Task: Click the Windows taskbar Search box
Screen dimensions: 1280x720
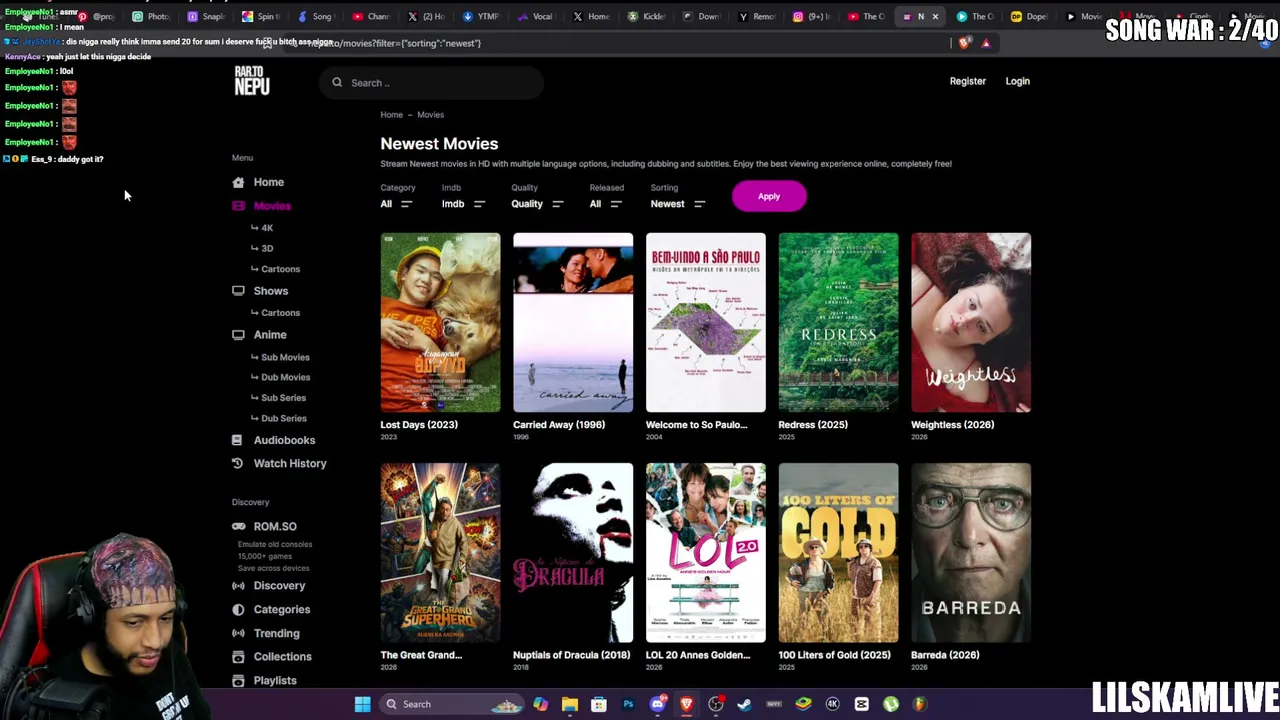Action: click(x=452, y=704)
